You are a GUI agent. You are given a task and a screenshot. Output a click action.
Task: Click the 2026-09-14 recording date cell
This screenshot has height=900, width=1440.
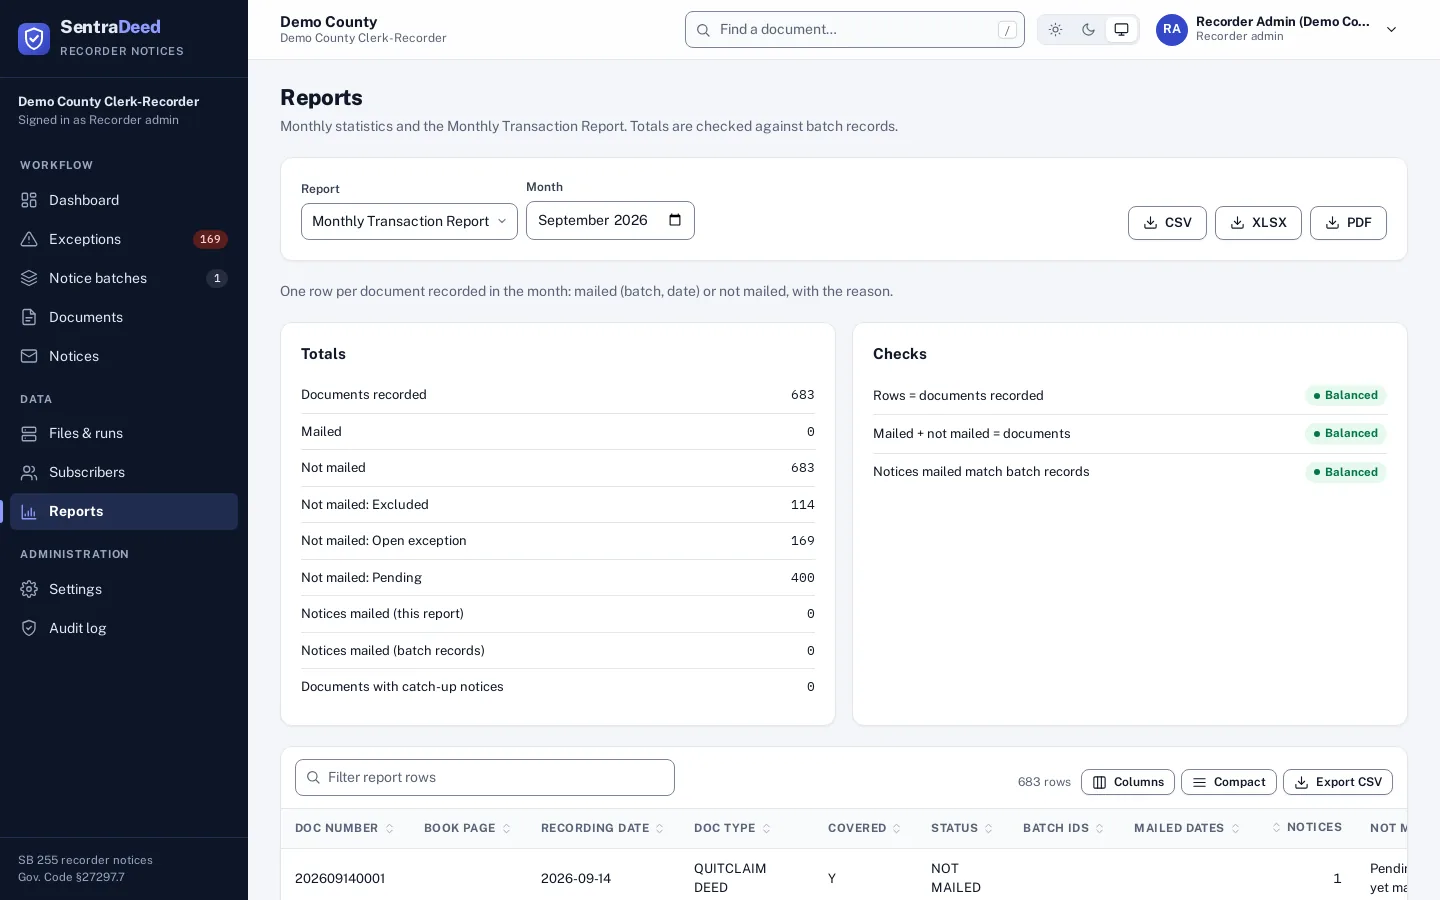(x=576, y=879)
